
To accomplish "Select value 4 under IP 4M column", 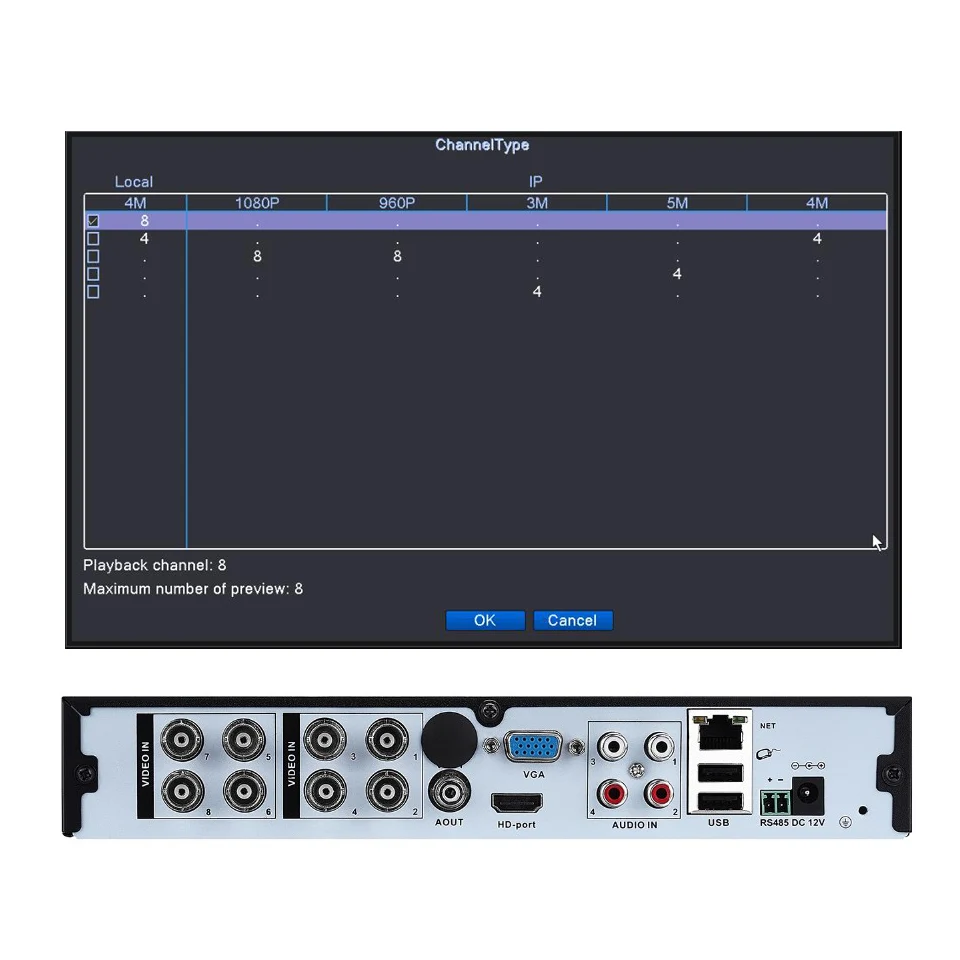I will [x=817, y=238].
